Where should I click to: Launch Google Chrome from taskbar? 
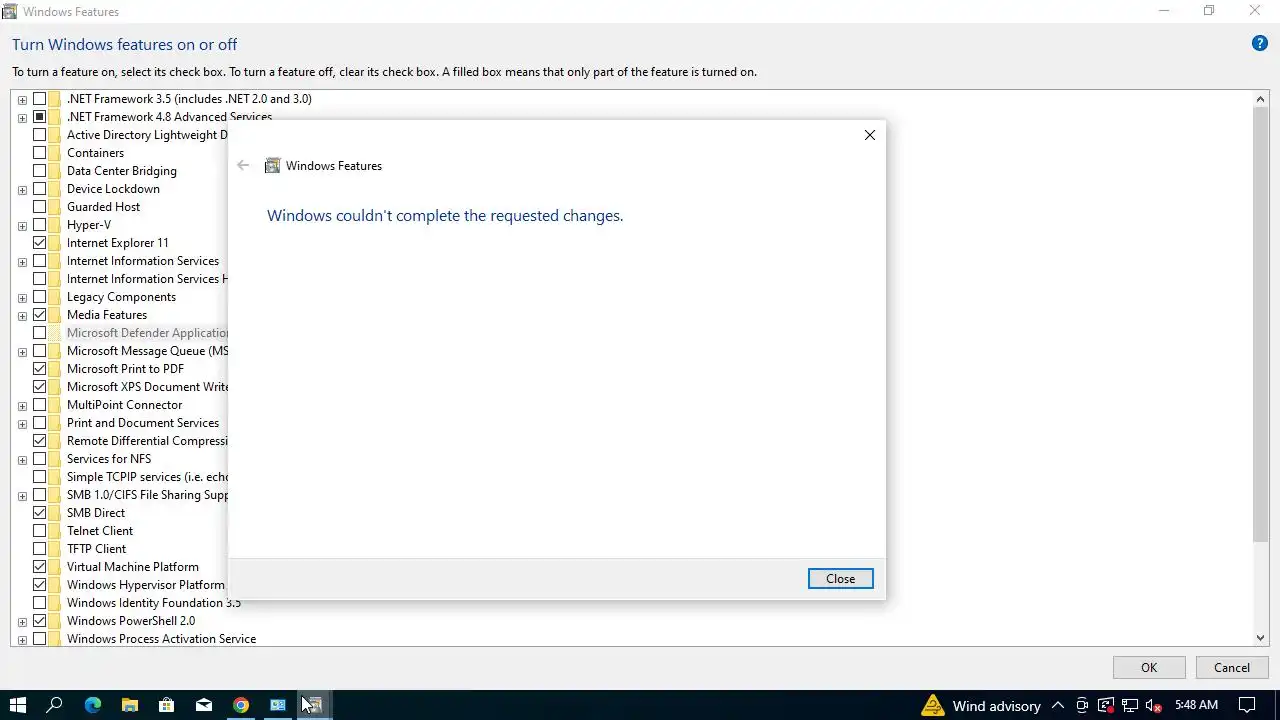[241, 705]
